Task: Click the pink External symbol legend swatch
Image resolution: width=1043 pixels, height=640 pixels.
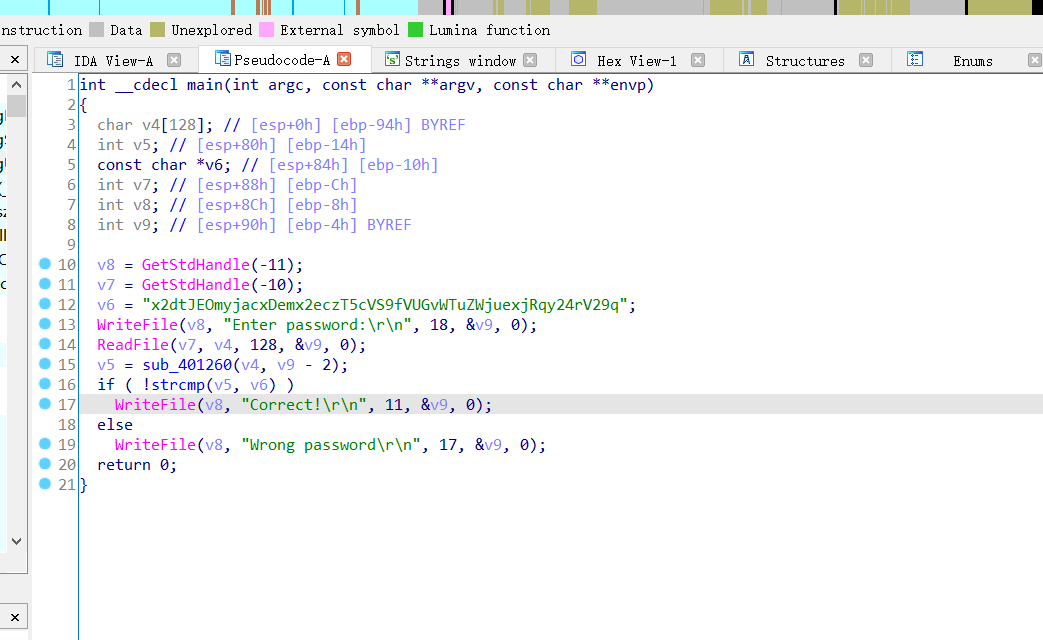Action: (x=266, y=30)
